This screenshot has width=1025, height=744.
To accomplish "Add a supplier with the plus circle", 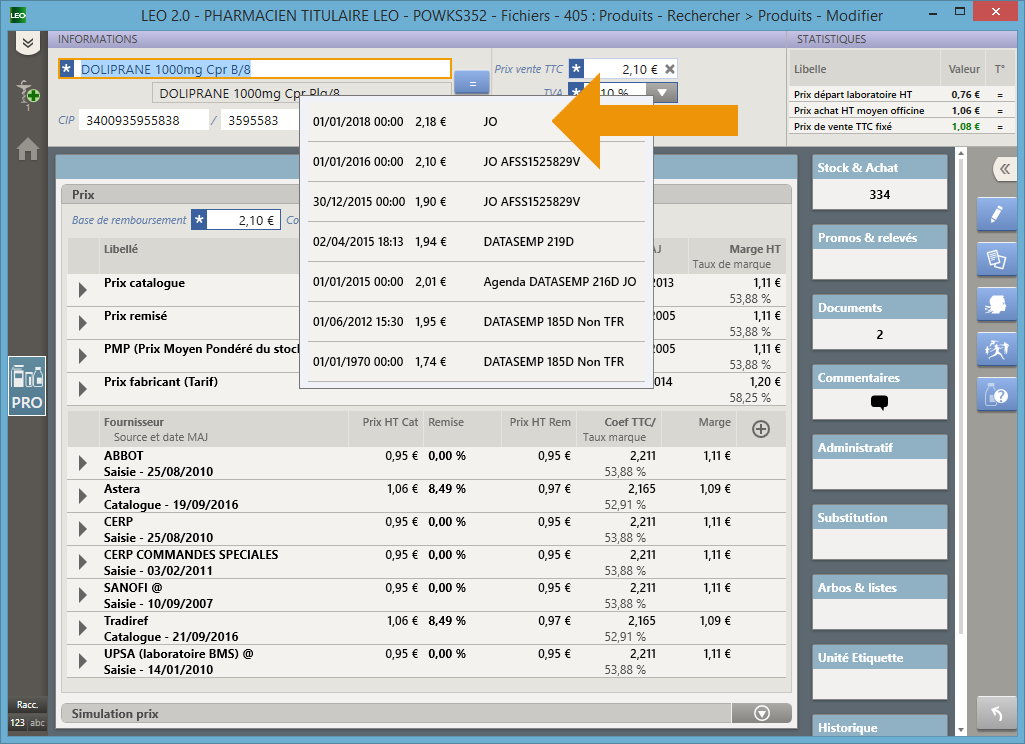I will tap(761, 429).
